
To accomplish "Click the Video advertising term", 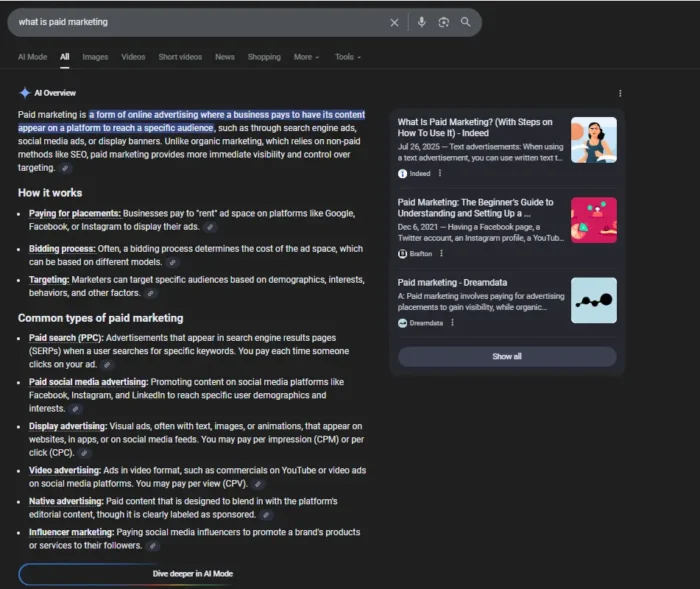I will pyautogui.click(x=65, y=471).
